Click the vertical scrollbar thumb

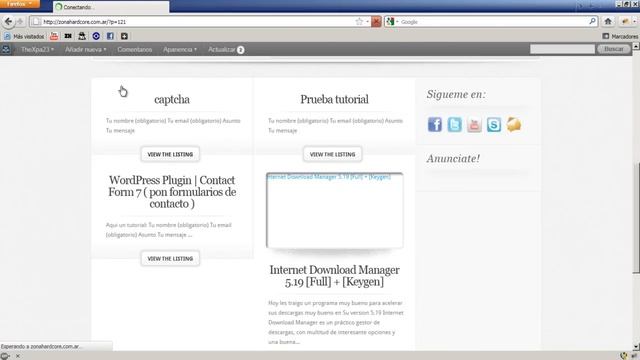tap(636, 218)
